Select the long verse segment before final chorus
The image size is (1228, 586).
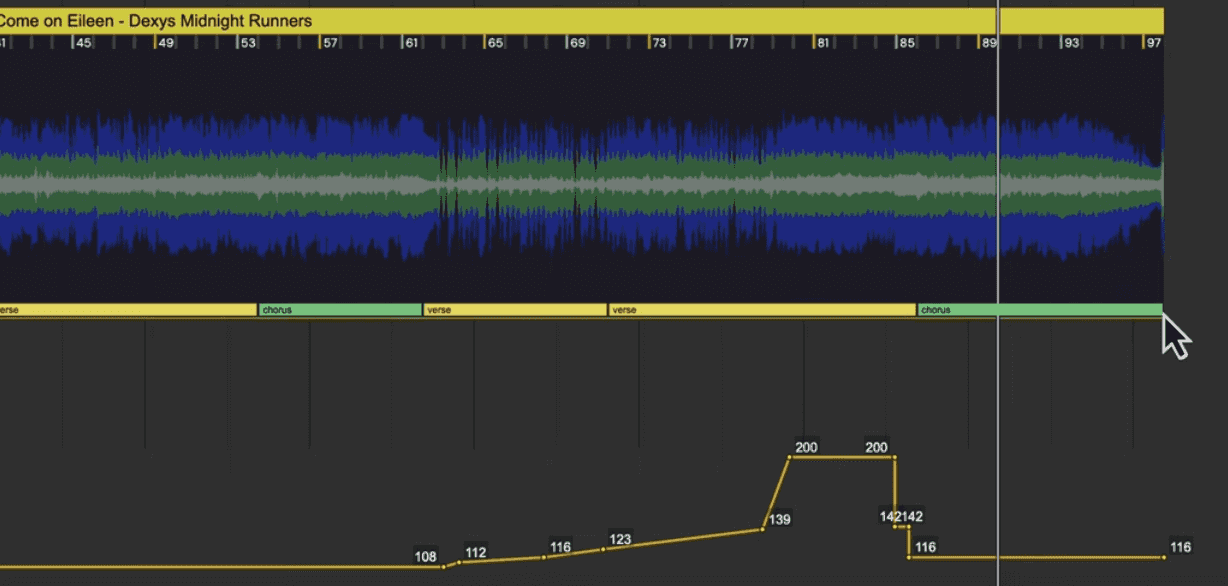pyautogui.click(x=762, y=310)
